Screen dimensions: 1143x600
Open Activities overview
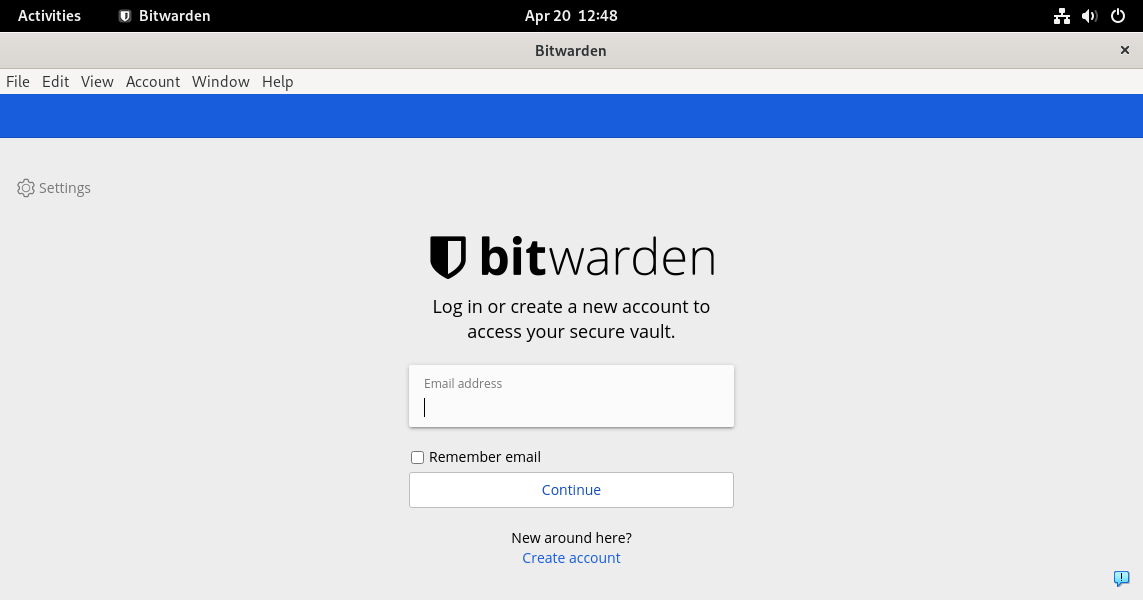click(x=49, y=16)
